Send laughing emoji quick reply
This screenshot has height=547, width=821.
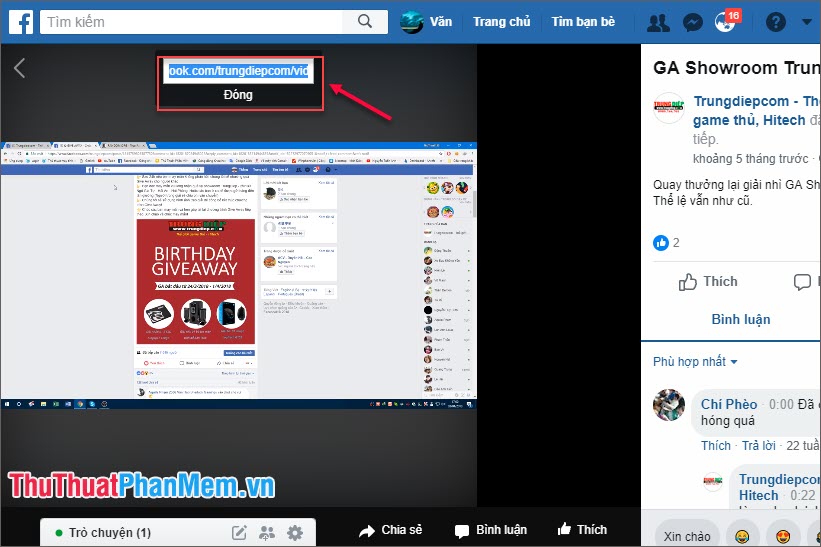tap(742, 537)
